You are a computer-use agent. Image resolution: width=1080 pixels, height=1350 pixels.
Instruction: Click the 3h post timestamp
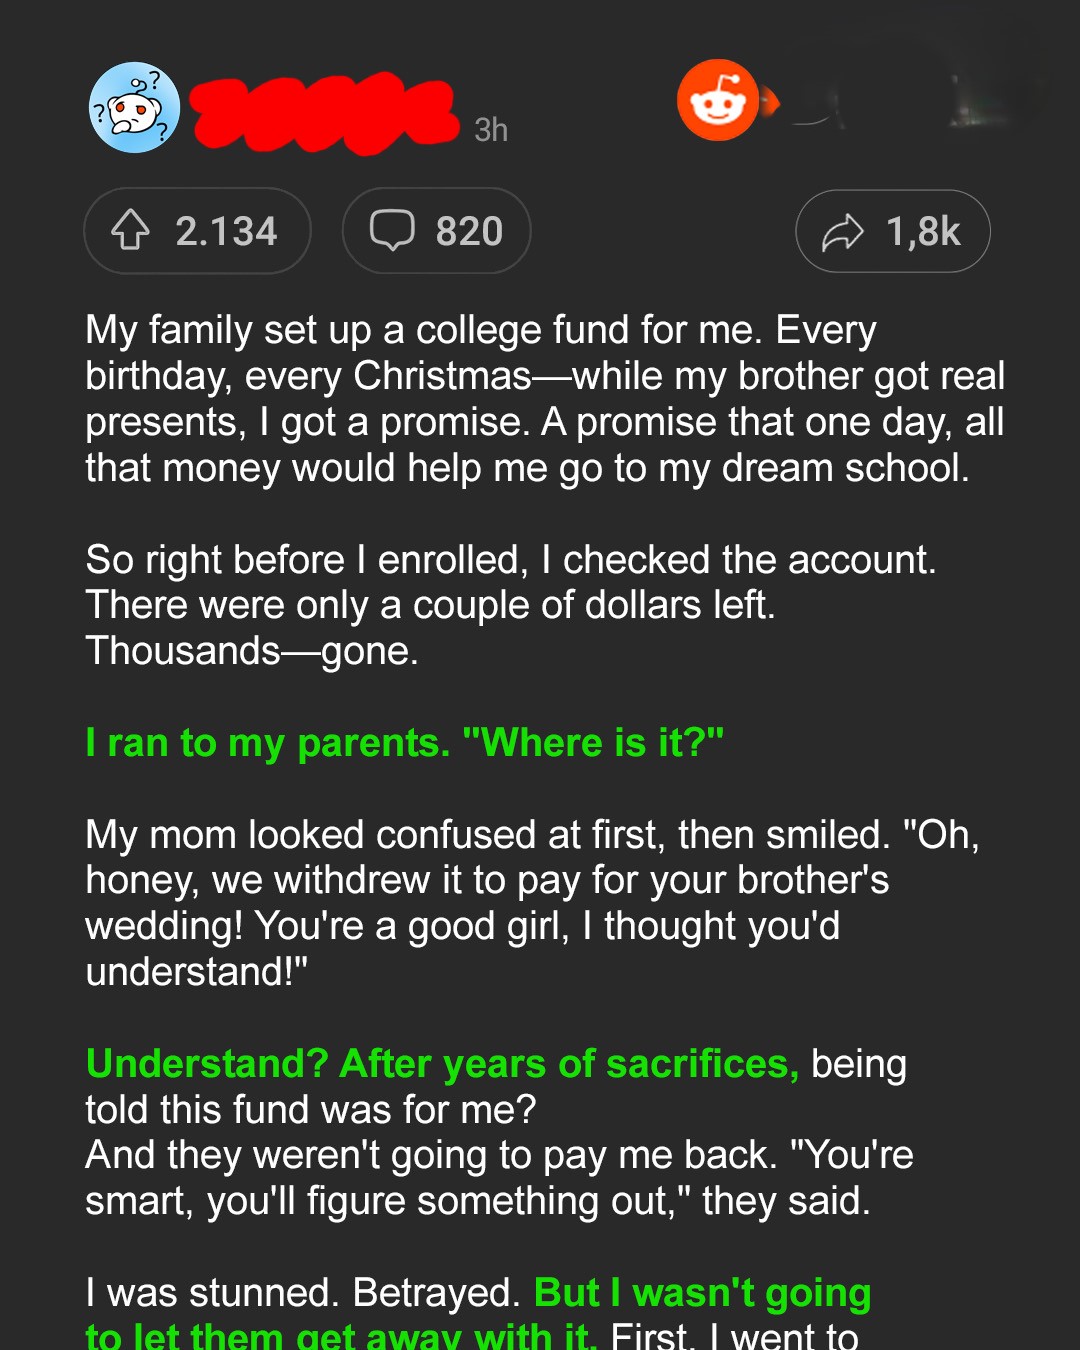[491, 130]
